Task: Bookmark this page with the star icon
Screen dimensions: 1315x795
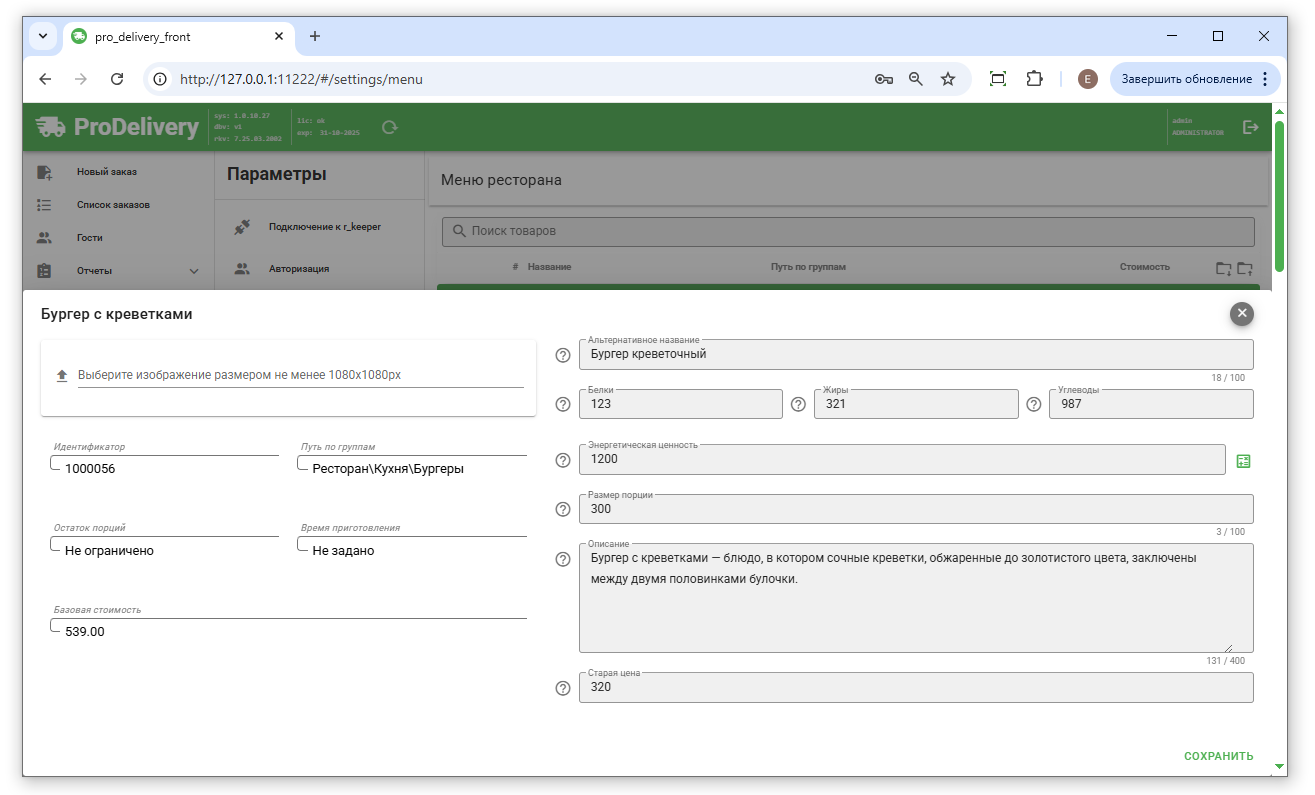Action: tap(948, 79)
